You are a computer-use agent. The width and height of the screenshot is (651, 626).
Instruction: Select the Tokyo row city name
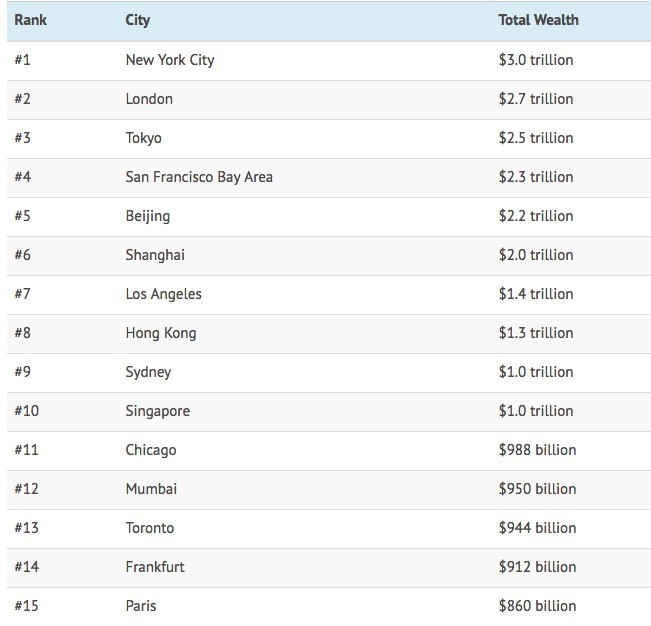click(x=143, y=138)
